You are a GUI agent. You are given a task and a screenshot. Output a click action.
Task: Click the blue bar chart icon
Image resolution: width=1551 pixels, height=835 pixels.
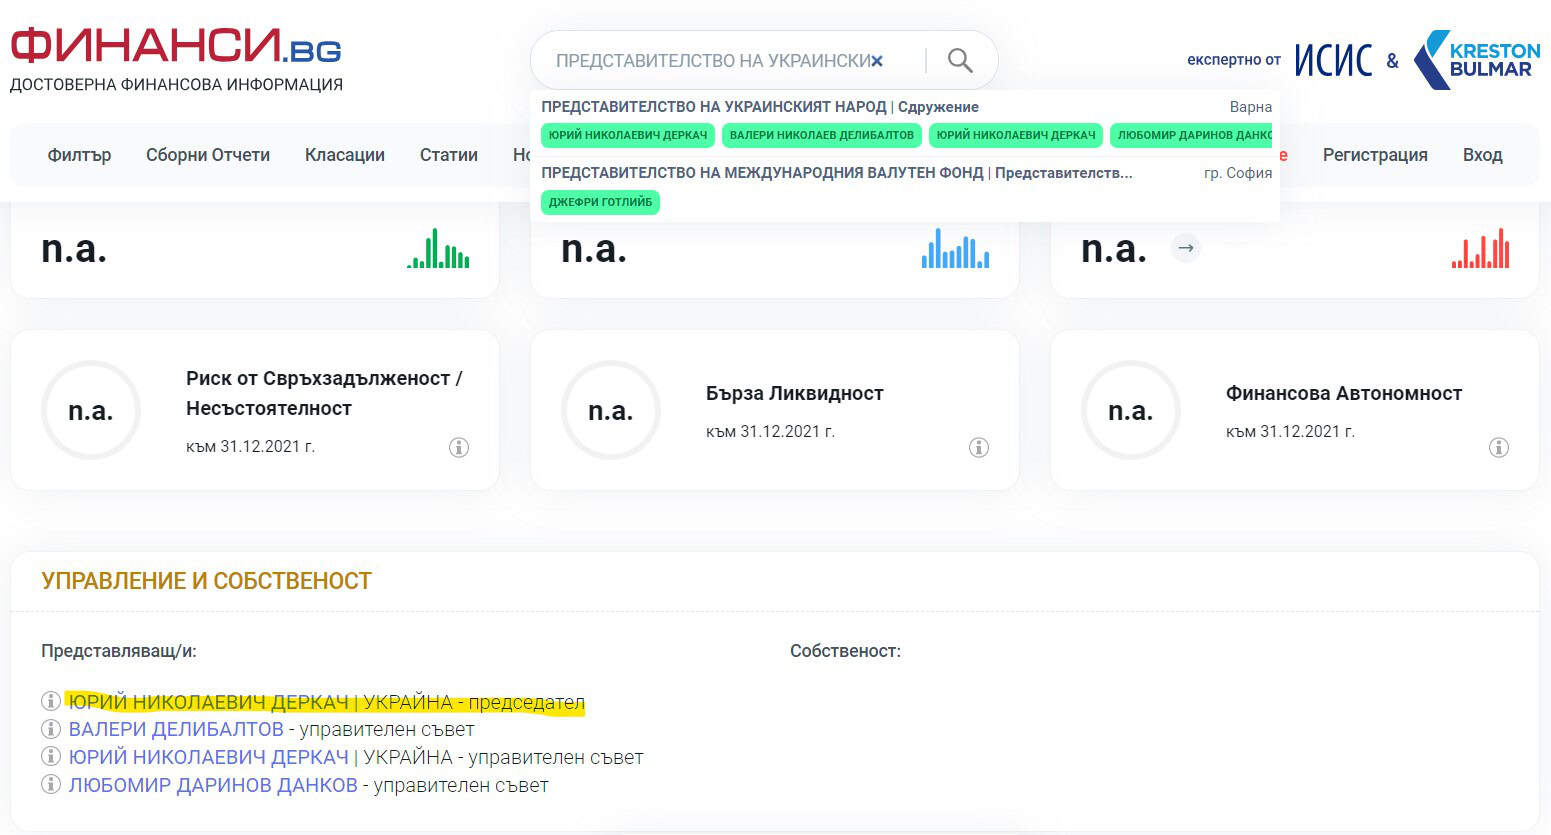955,248
